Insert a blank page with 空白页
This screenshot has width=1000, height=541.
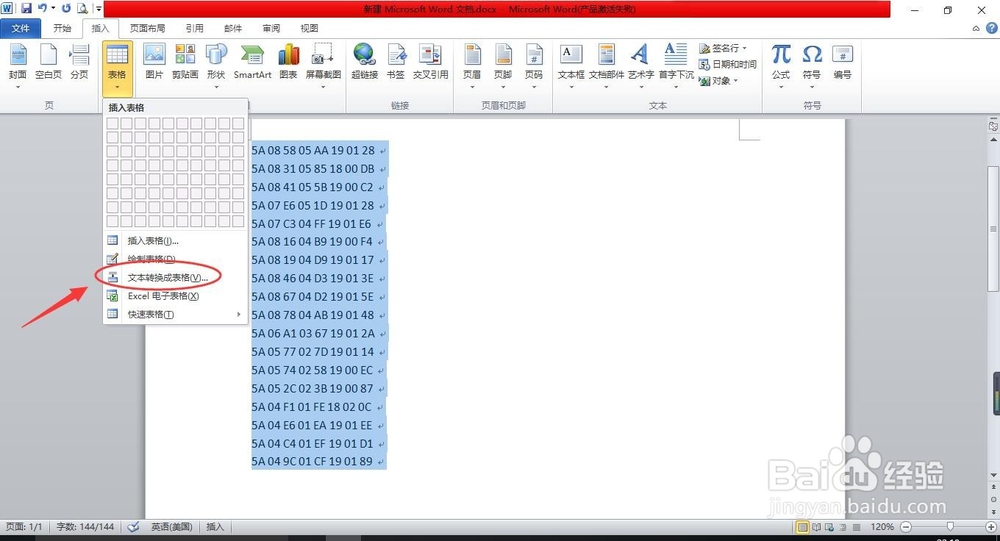tap(48, 63)
